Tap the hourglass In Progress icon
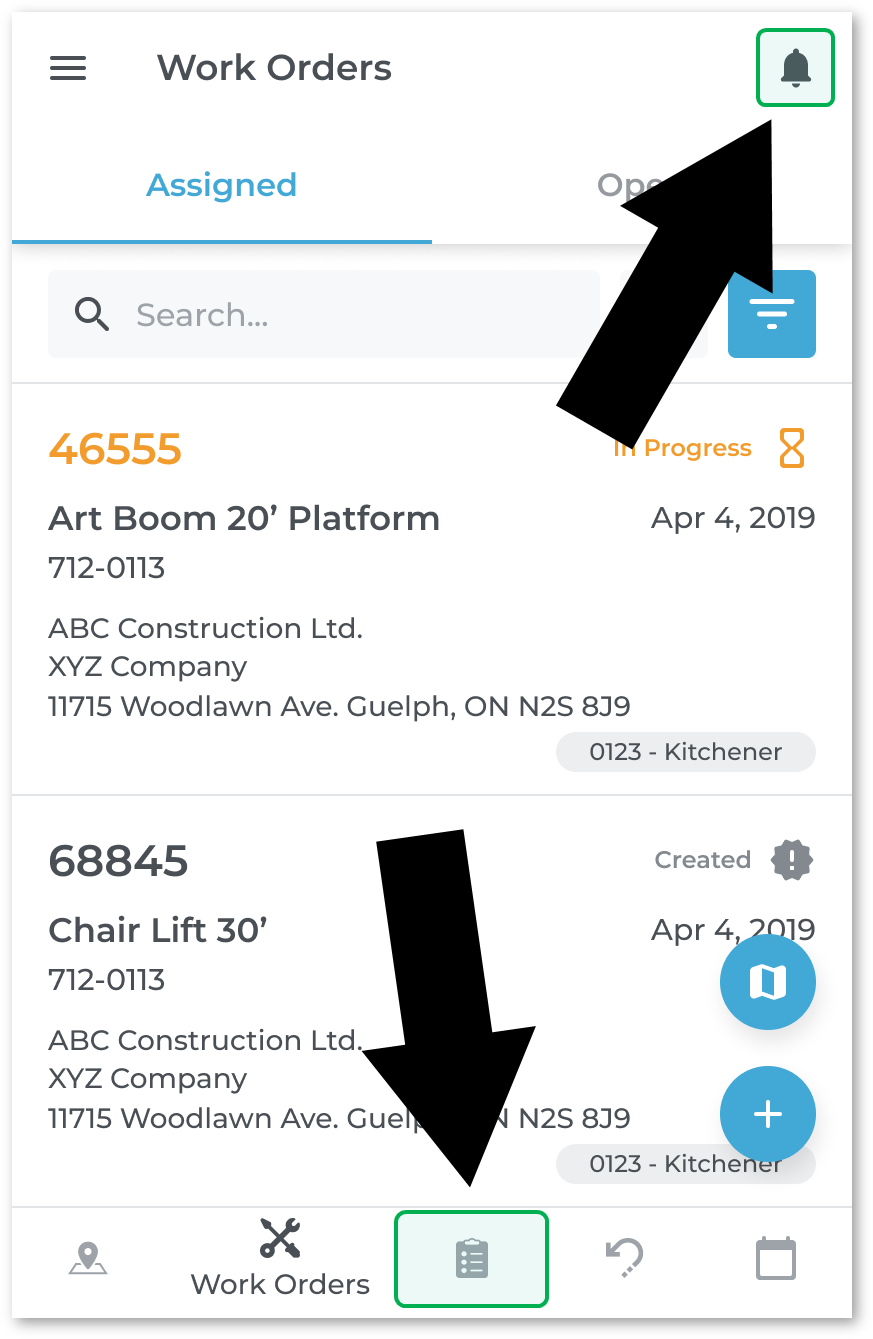The image size is (873, 1339). click(x=791, y=448)
